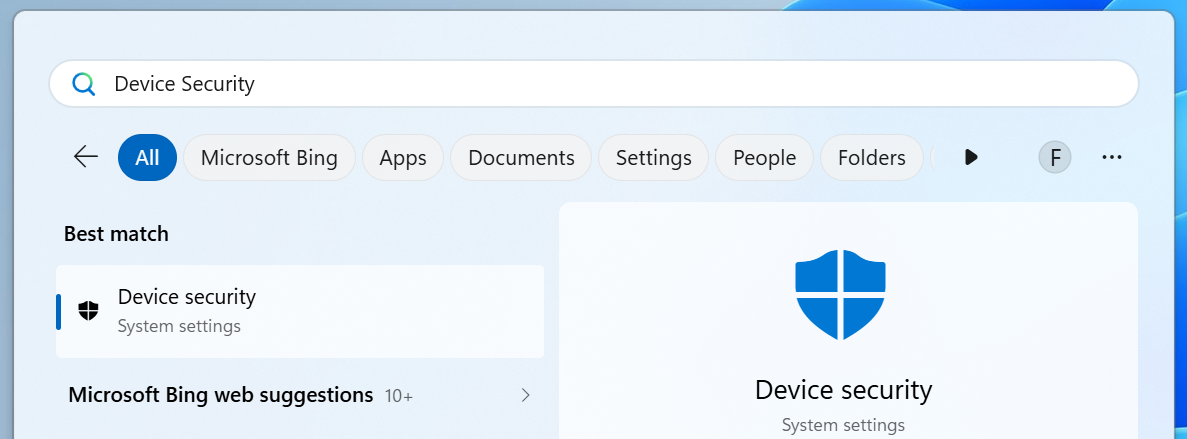Open the F account avatar
The height and width of the screenshot is (439, 1187).
1055,157
